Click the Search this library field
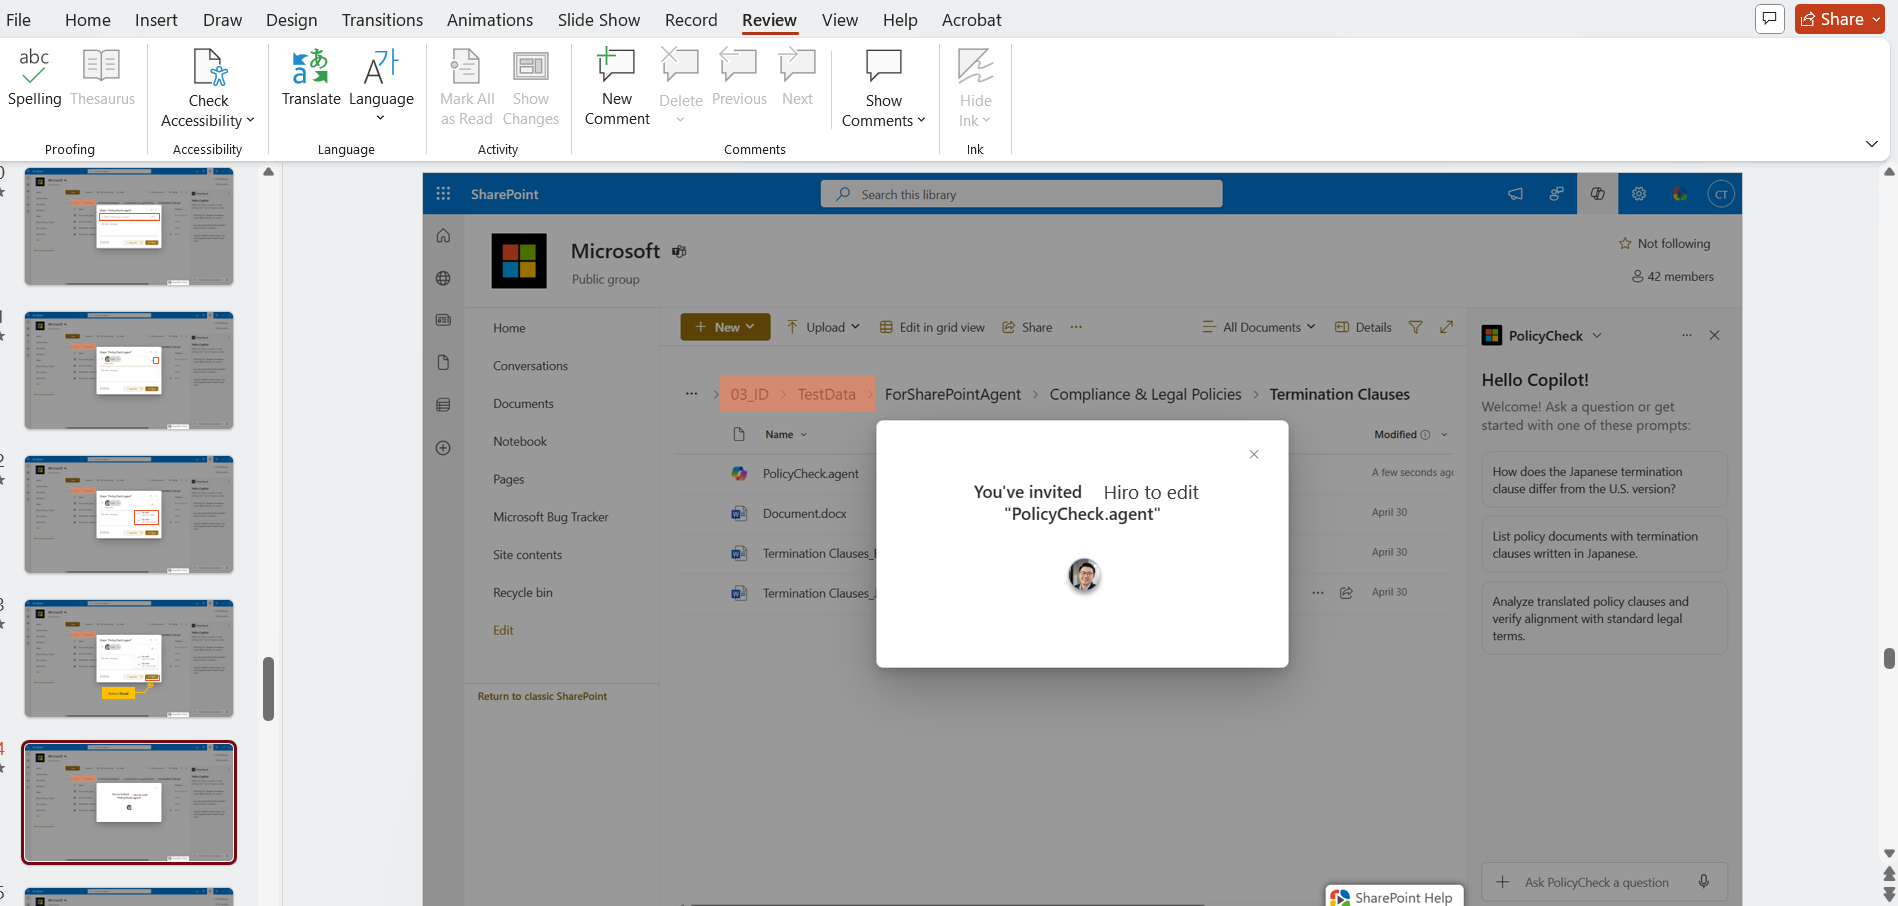 [1021, 194]
